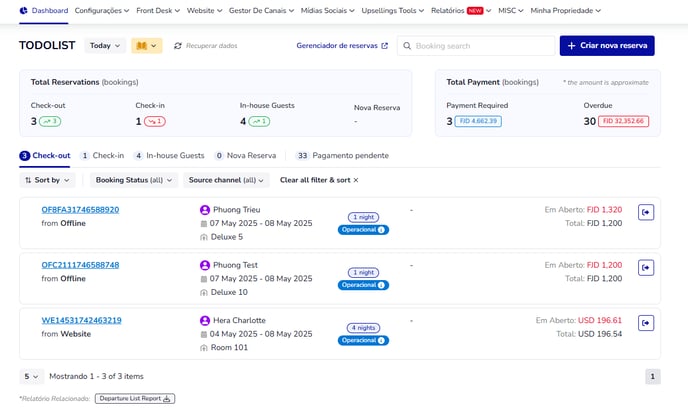Click the X icon on Clear all filter & sort
The height and width of the screenshot is (419, 688).
coord(356,180)
